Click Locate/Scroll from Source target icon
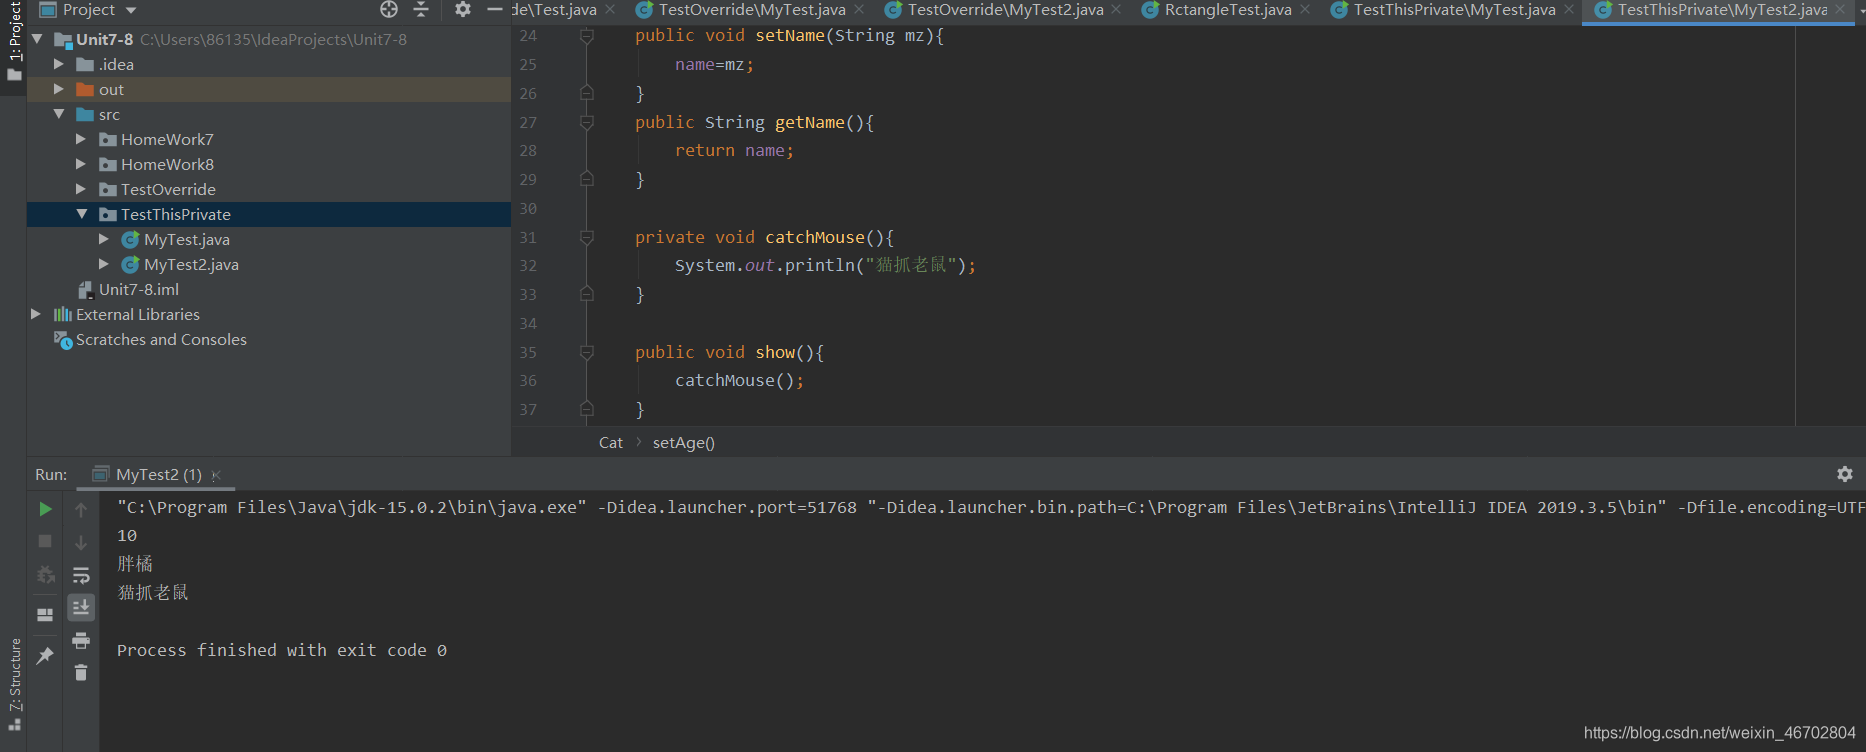Screen dimensions: 1866x752 tap(389, 9)
